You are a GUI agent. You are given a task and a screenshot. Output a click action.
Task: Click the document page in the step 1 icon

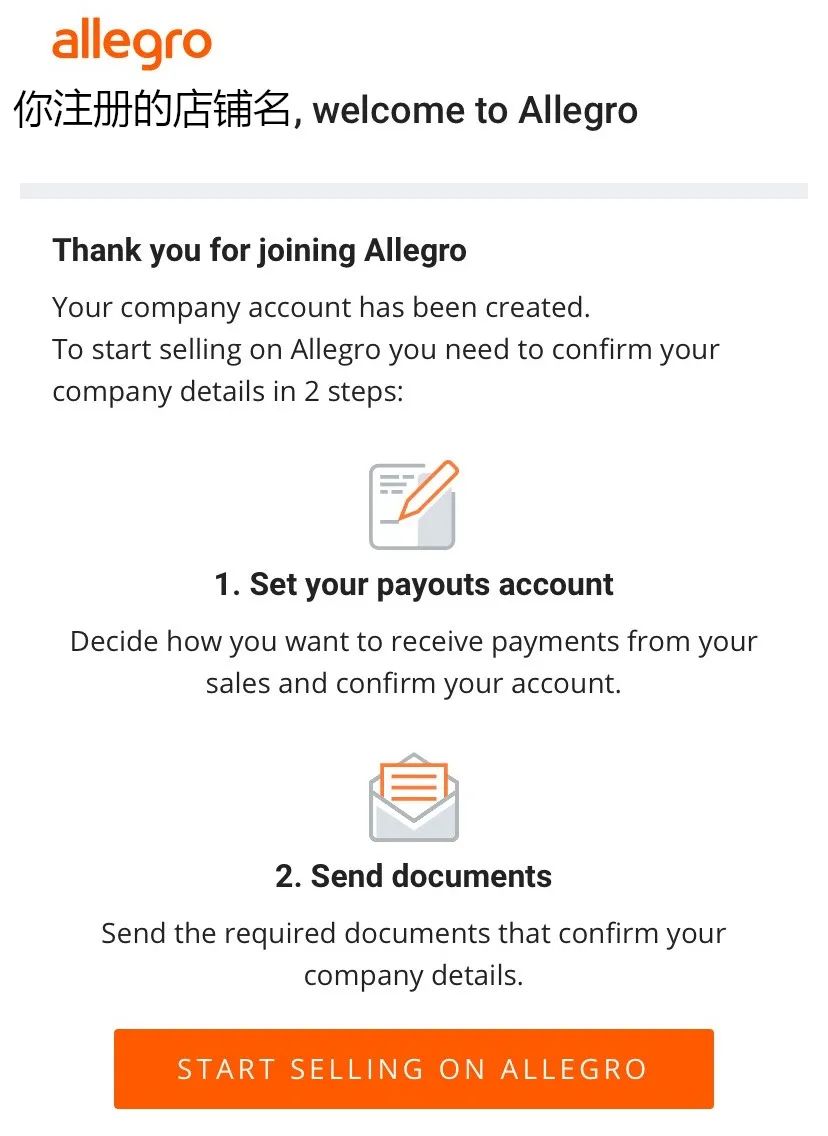tap(393, 512)
